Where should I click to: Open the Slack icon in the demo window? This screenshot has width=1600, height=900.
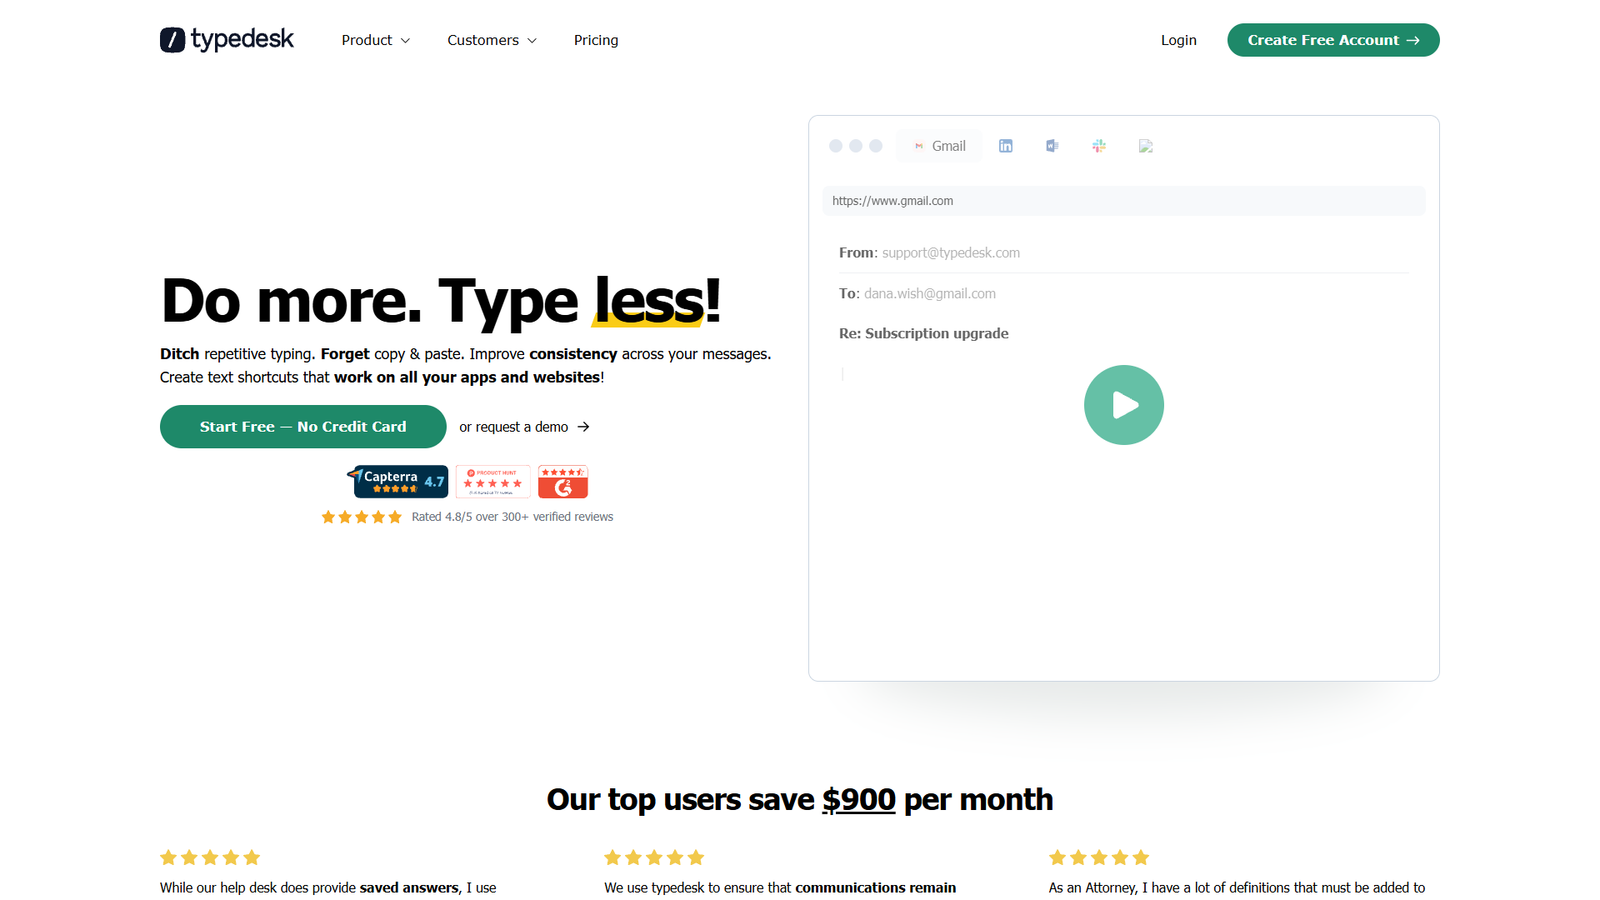[1099, 146]
